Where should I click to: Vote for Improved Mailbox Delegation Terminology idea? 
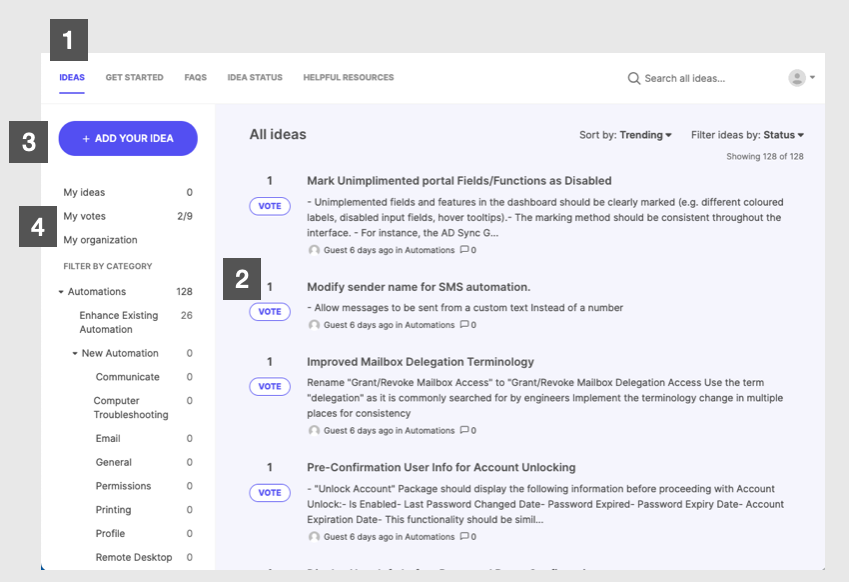(x=270, y=387)
